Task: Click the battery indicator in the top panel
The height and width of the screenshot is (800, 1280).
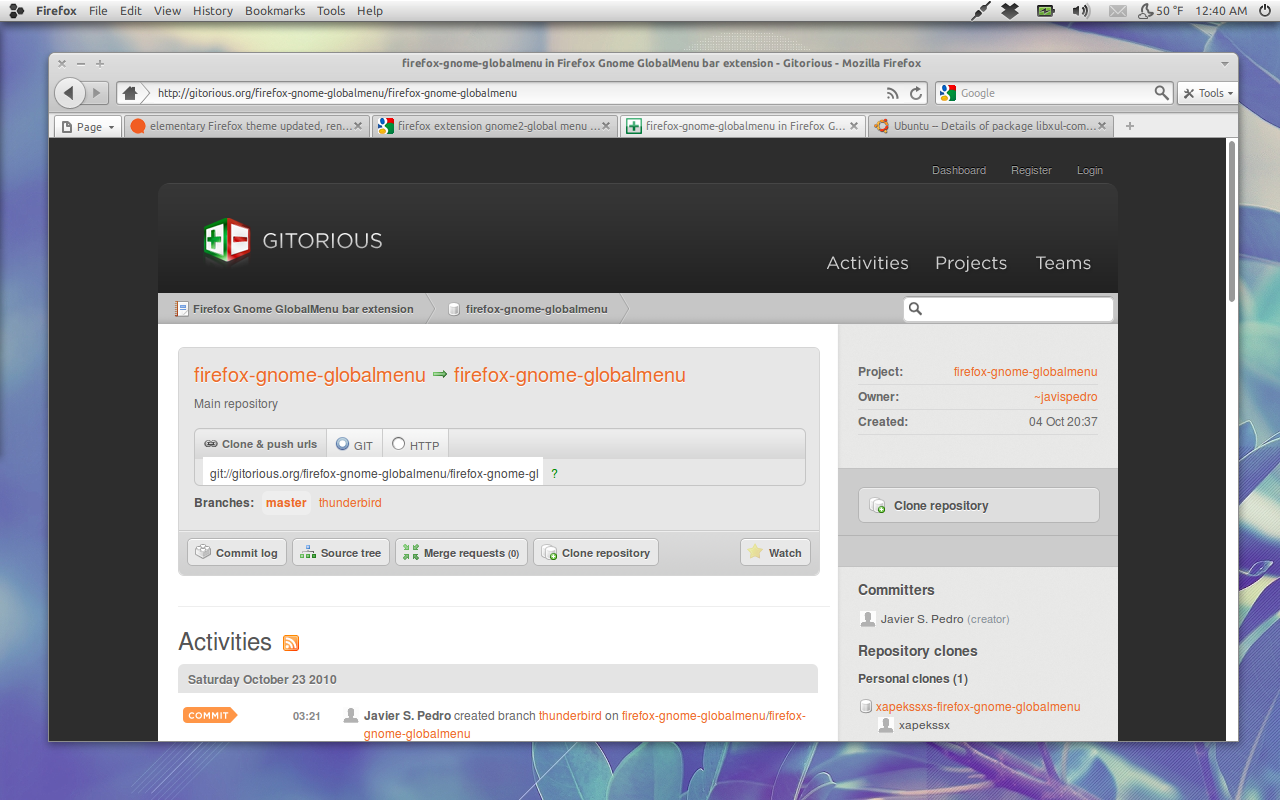Action: tap(1046, 11)
